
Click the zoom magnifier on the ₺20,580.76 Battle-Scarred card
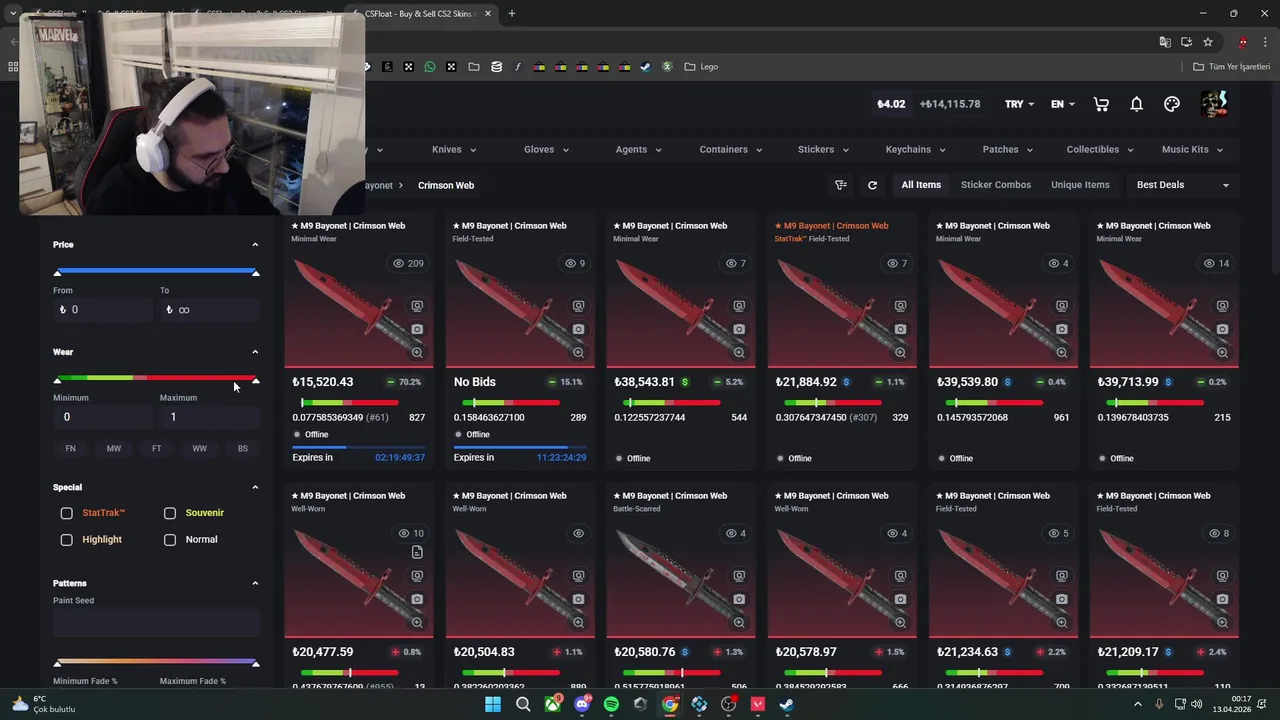pyautogui.click(x=739, y=622)
